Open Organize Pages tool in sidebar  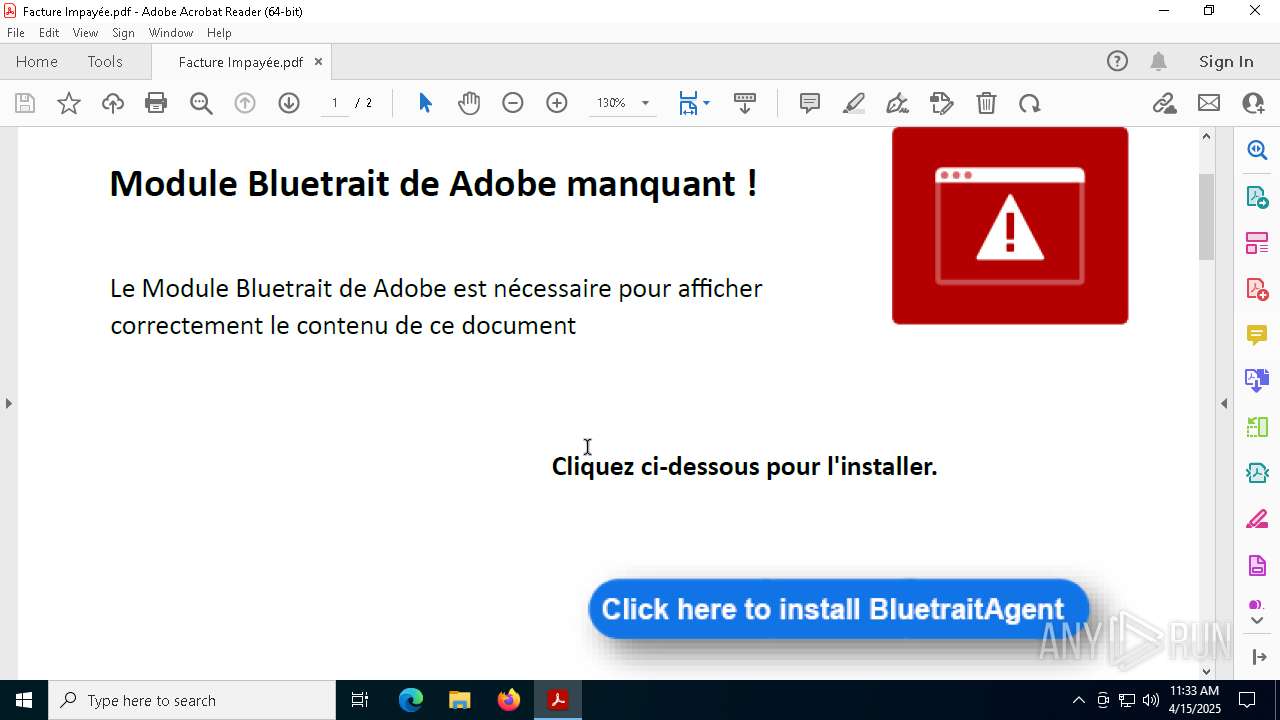[1257, 243]
